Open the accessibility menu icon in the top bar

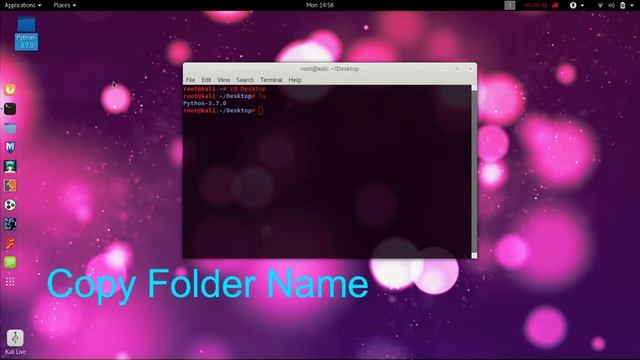coord(573,5)
